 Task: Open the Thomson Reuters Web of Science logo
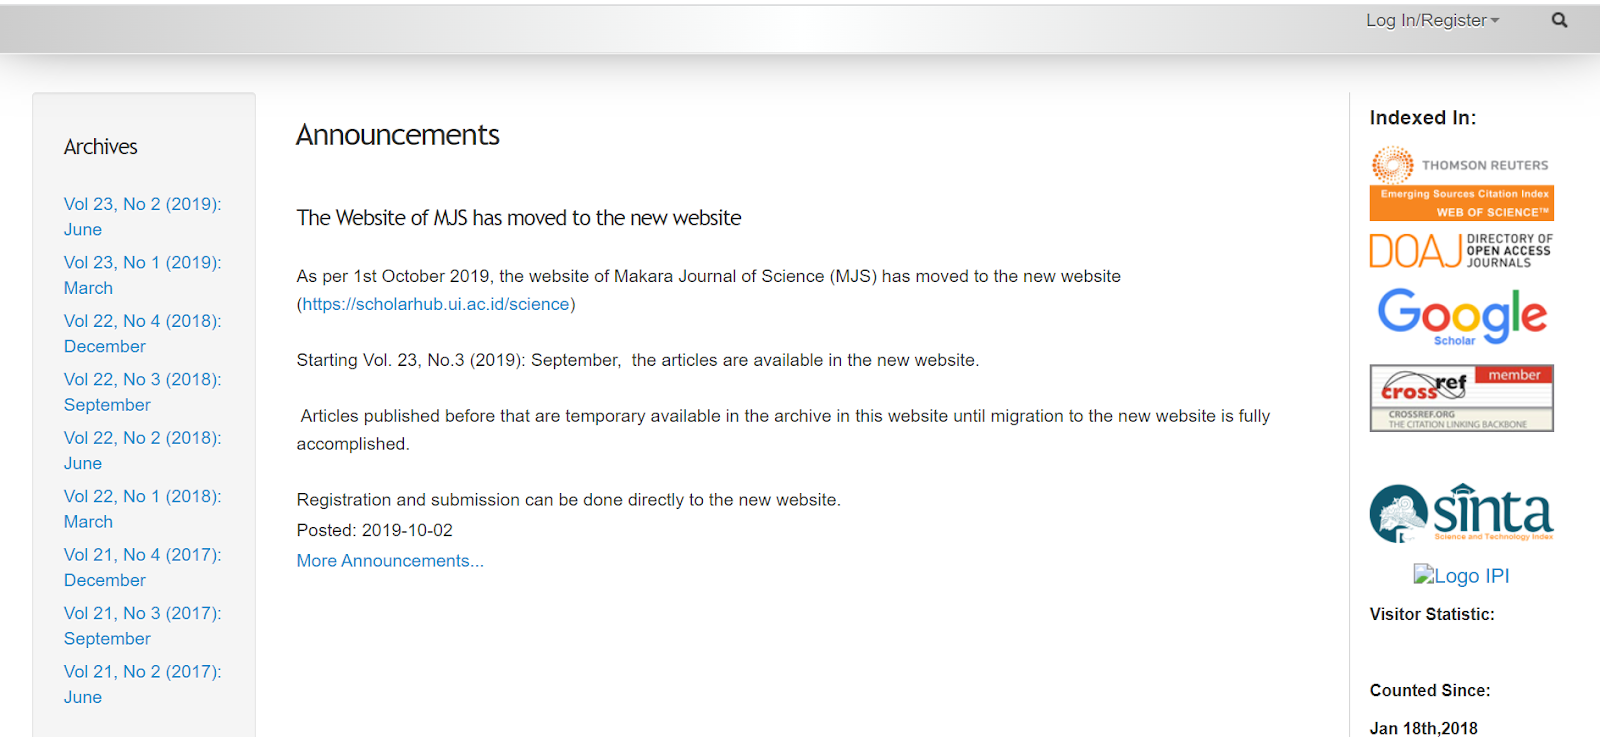(1461, 183)
